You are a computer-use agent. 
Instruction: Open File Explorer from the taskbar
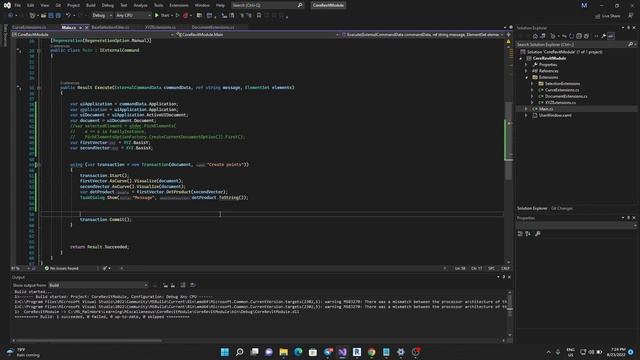tap(283, 352)
